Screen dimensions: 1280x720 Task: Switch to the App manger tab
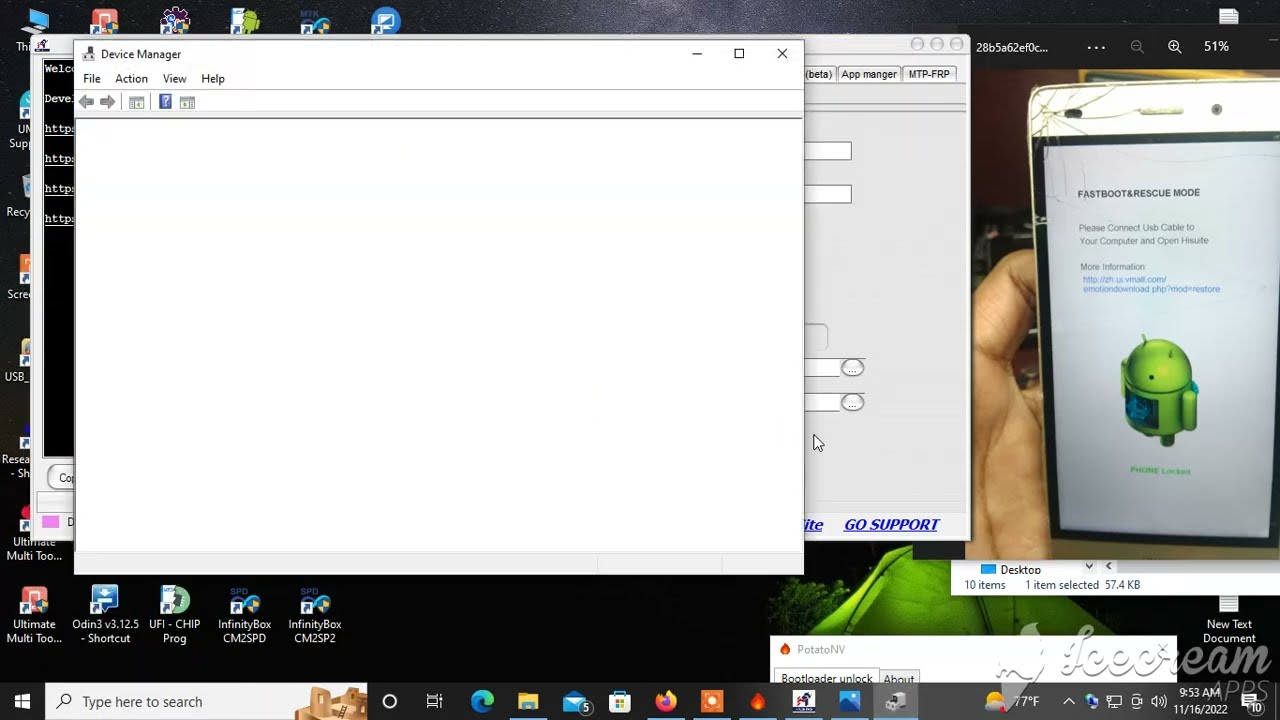pyautogui.click(x=868, y=74)
